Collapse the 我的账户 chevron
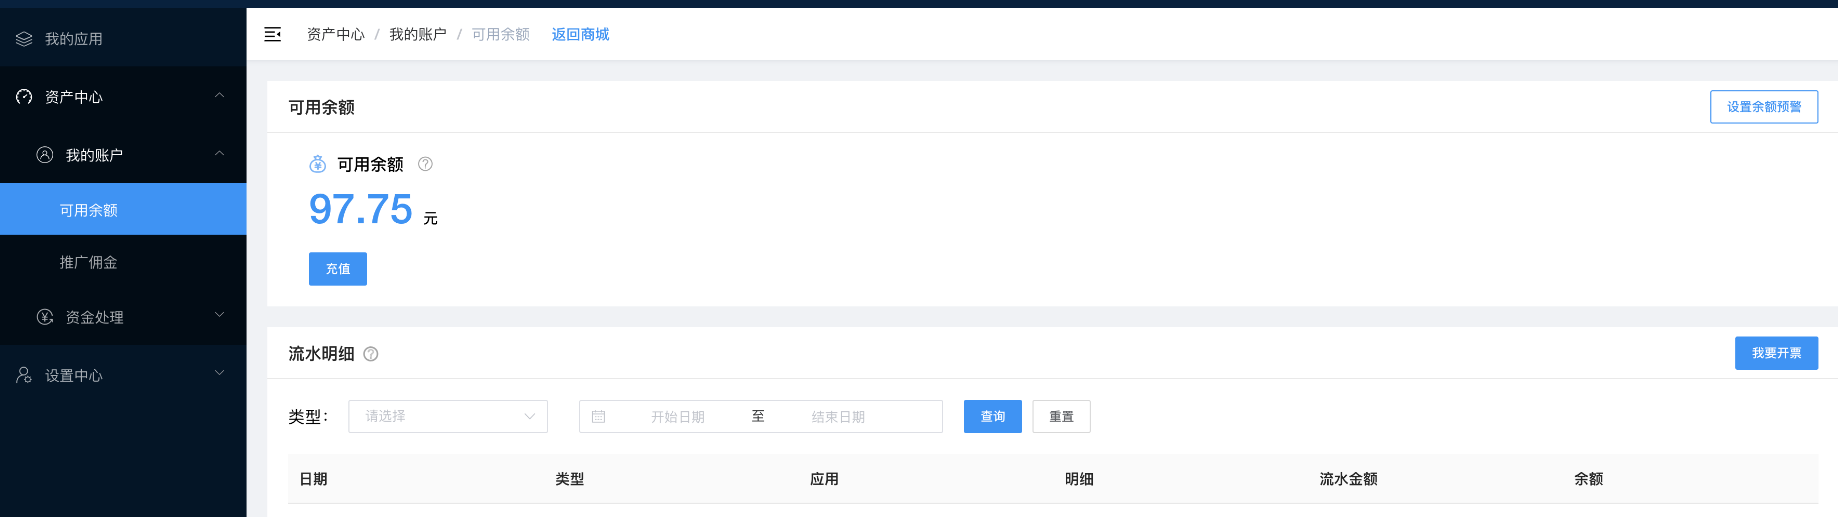 (x=219, y=154)
